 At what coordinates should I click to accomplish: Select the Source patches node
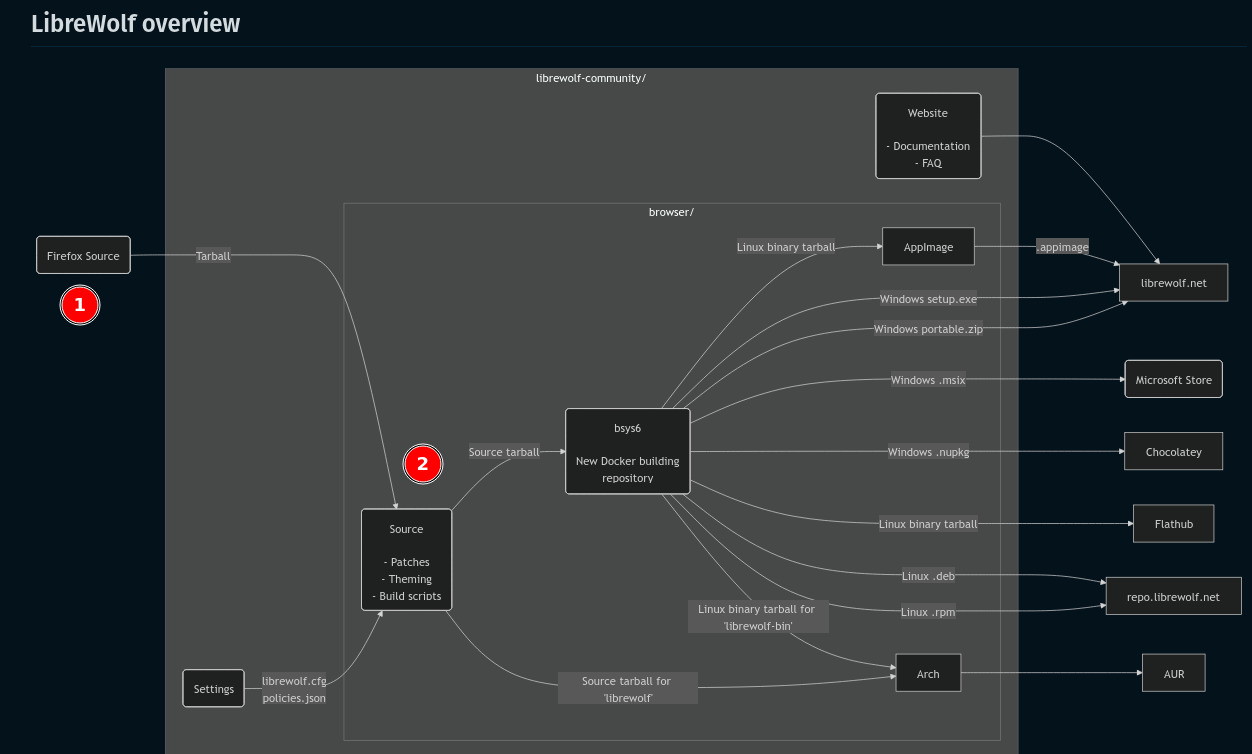coord(406,560)
